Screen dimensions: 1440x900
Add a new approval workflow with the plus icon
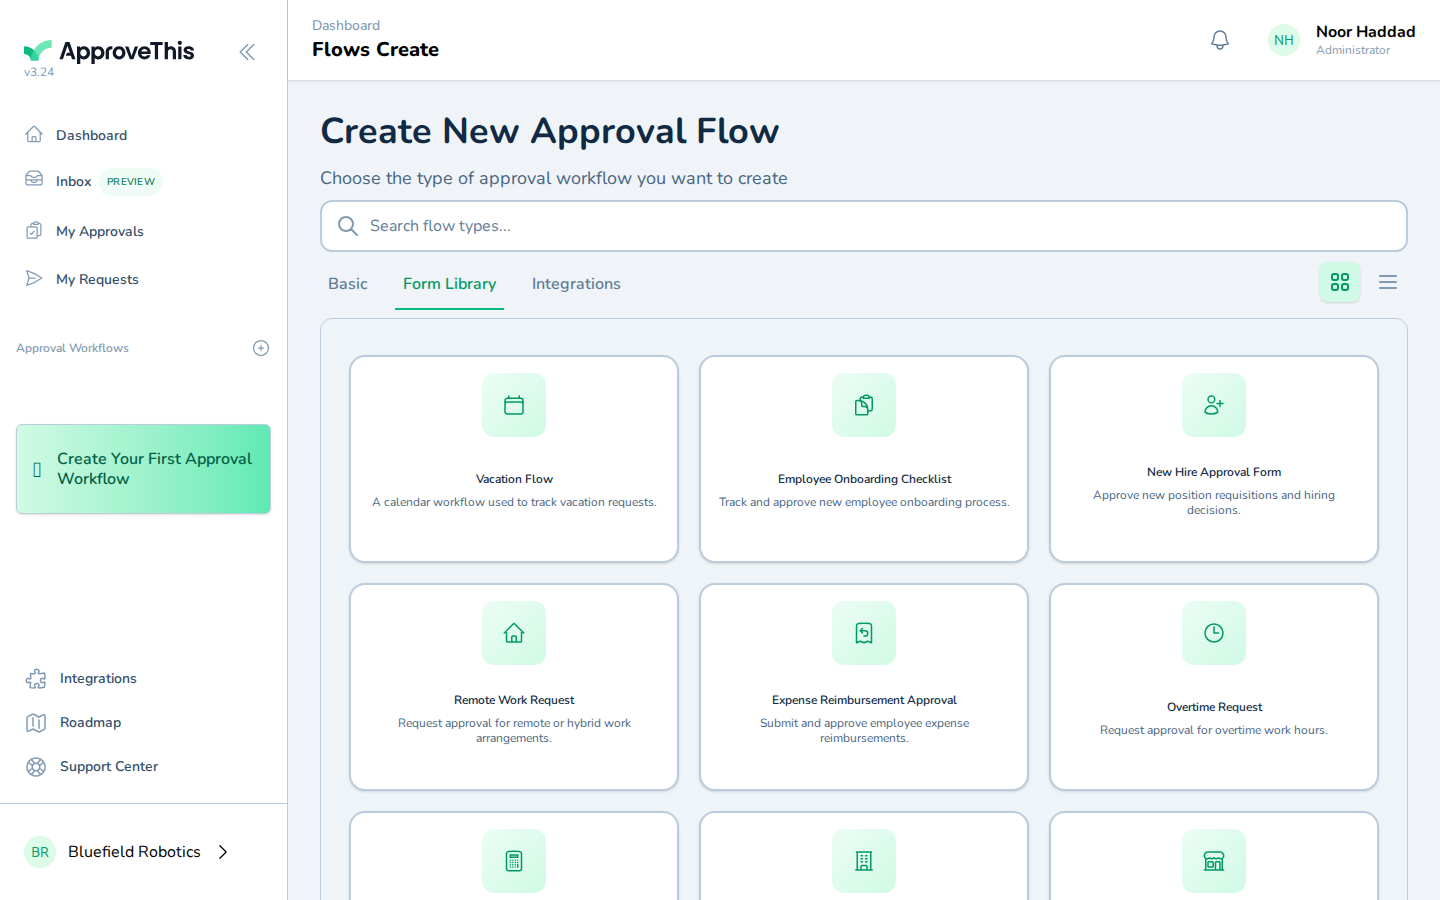tap(261, 348)
